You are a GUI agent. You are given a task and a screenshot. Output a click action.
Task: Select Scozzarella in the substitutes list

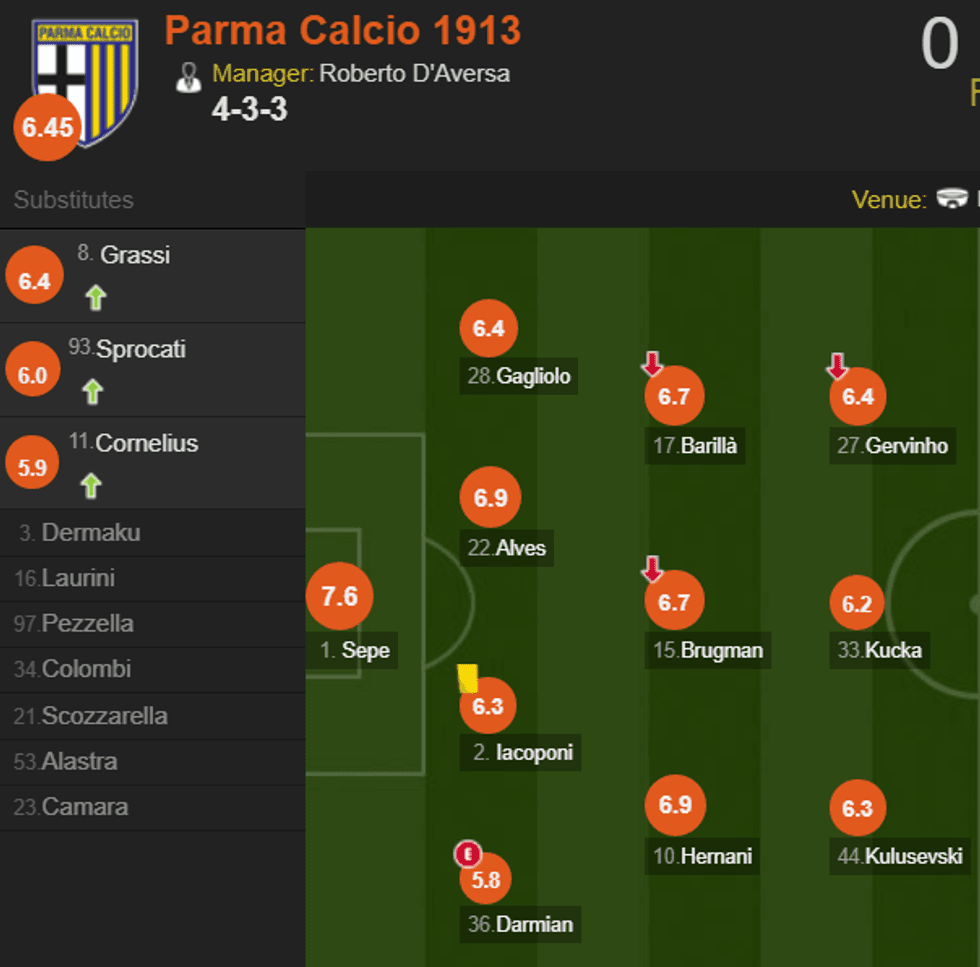pos(104,716)
